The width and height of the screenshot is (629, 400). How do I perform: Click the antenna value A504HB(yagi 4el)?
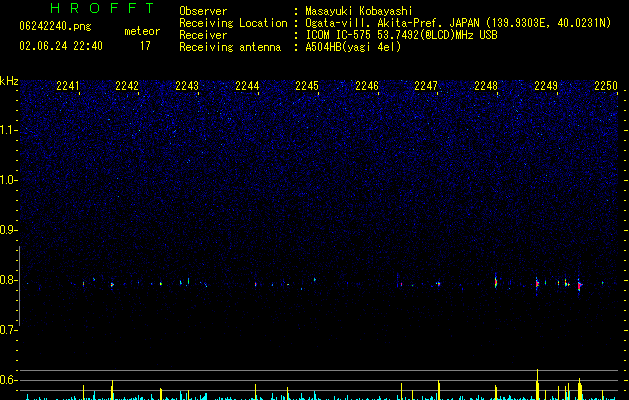353,47
